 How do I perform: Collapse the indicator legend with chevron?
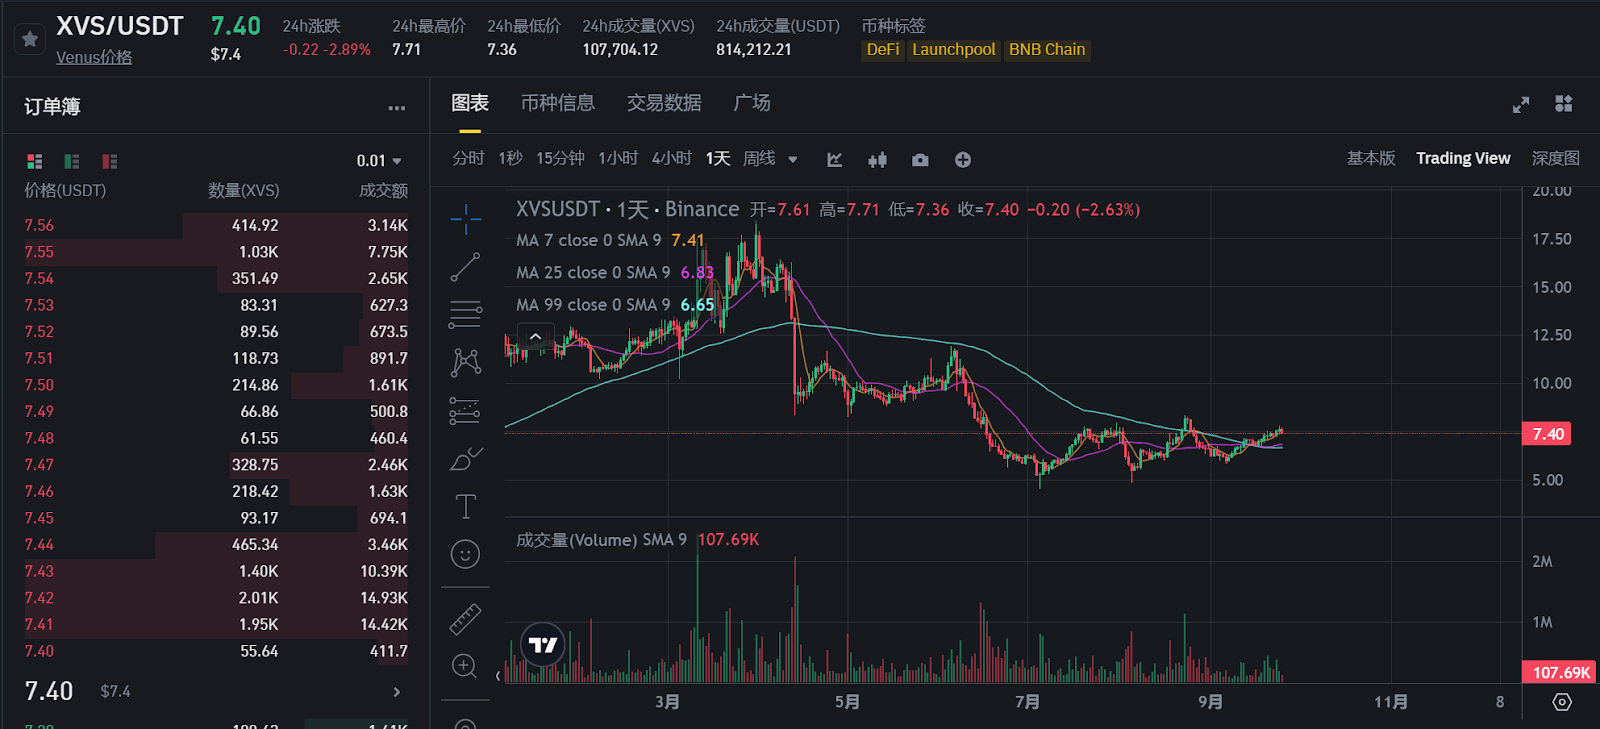tap(535, 336)
